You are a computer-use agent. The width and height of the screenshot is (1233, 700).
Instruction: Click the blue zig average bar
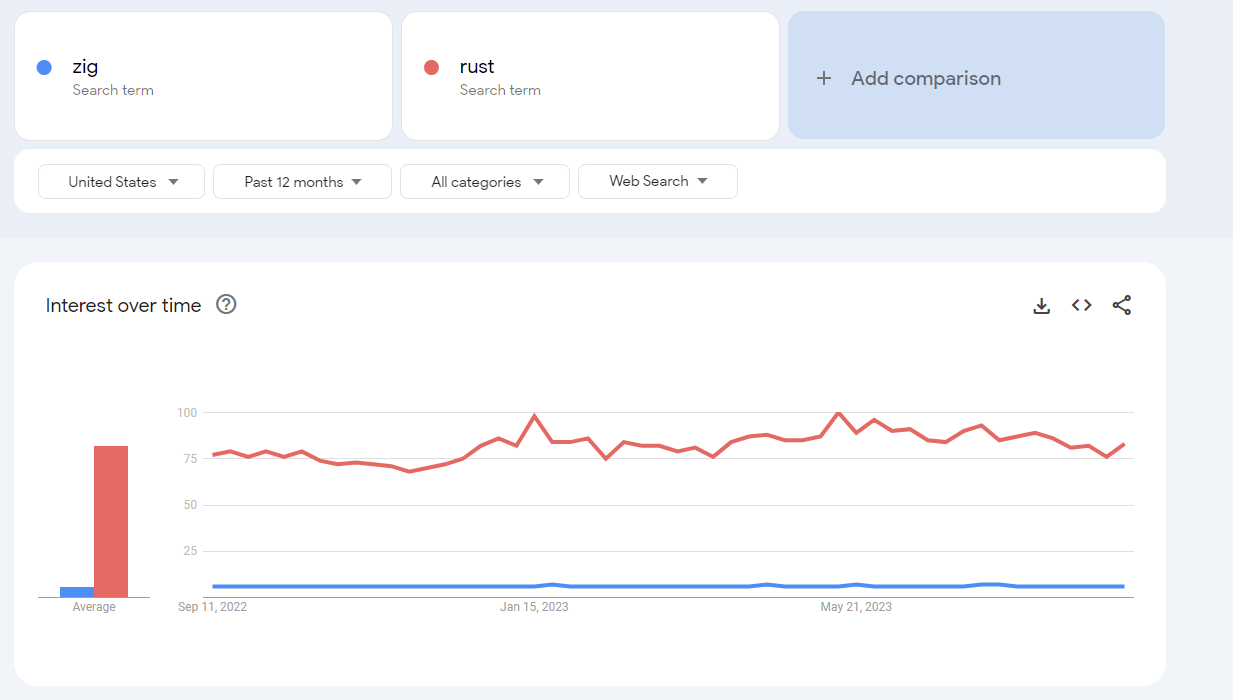(x=76, y=592)
